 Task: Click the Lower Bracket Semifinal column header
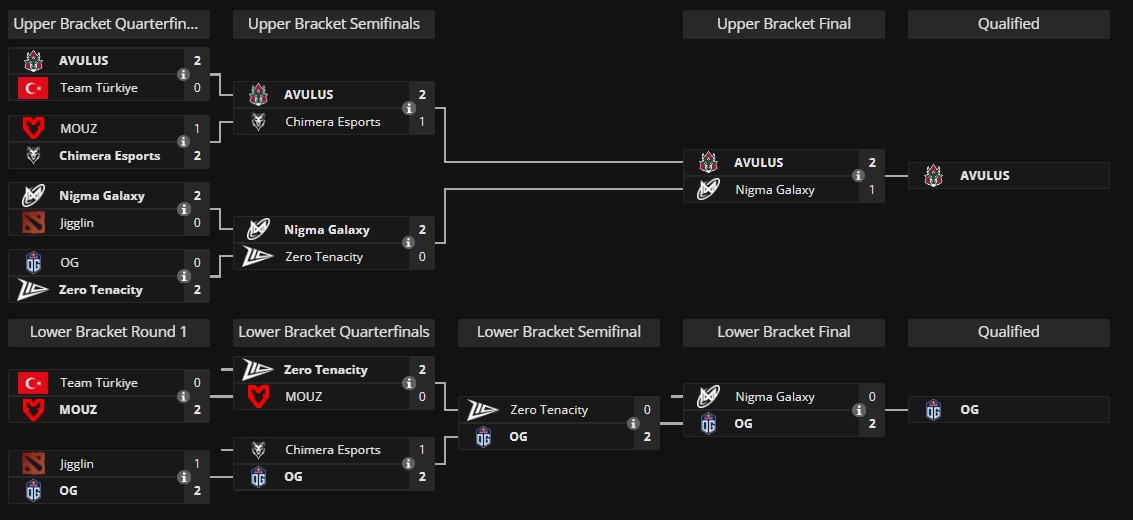click(559, 332)
